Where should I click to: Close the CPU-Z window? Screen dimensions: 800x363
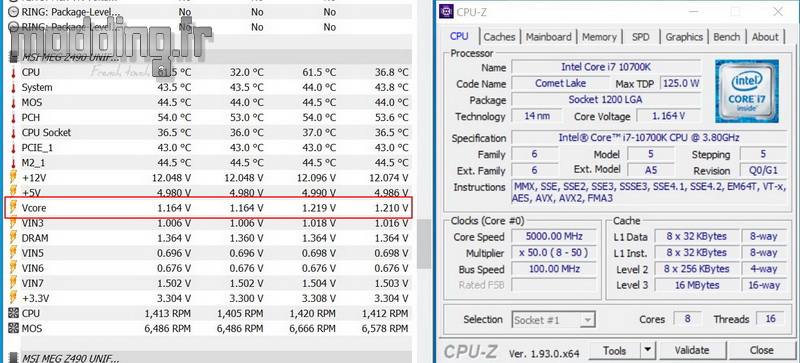click(778, 11)
